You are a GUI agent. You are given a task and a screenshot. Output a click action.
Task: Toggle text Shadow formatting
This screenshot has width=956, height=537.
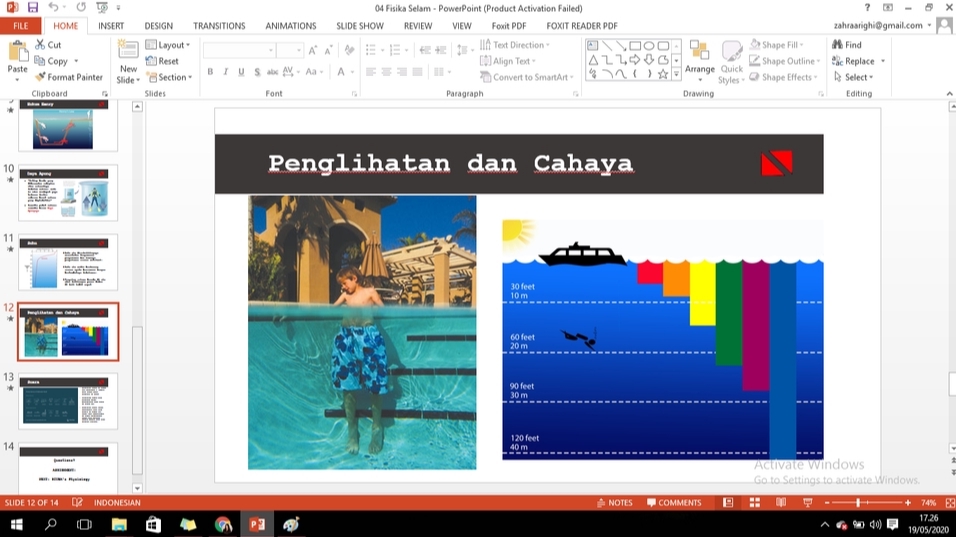click(257, 72)
